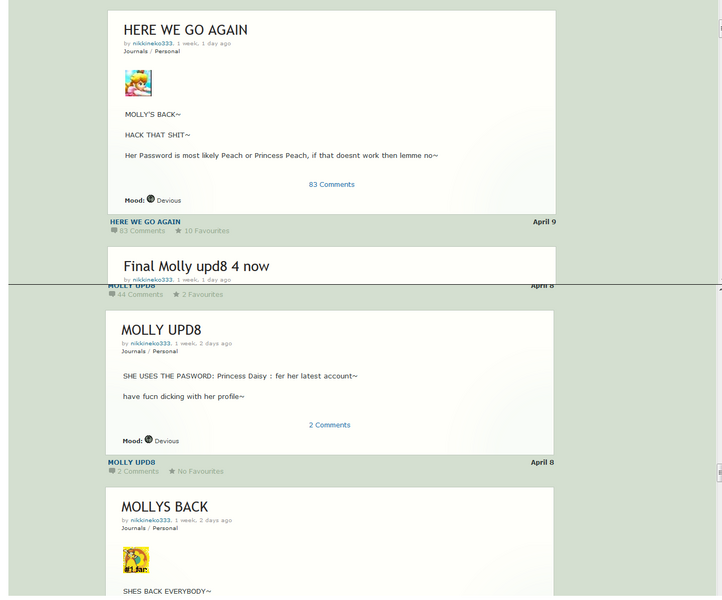Click star icon beside 10 Favourites
The image size is (722, 600).
click(x=178, y=231)
